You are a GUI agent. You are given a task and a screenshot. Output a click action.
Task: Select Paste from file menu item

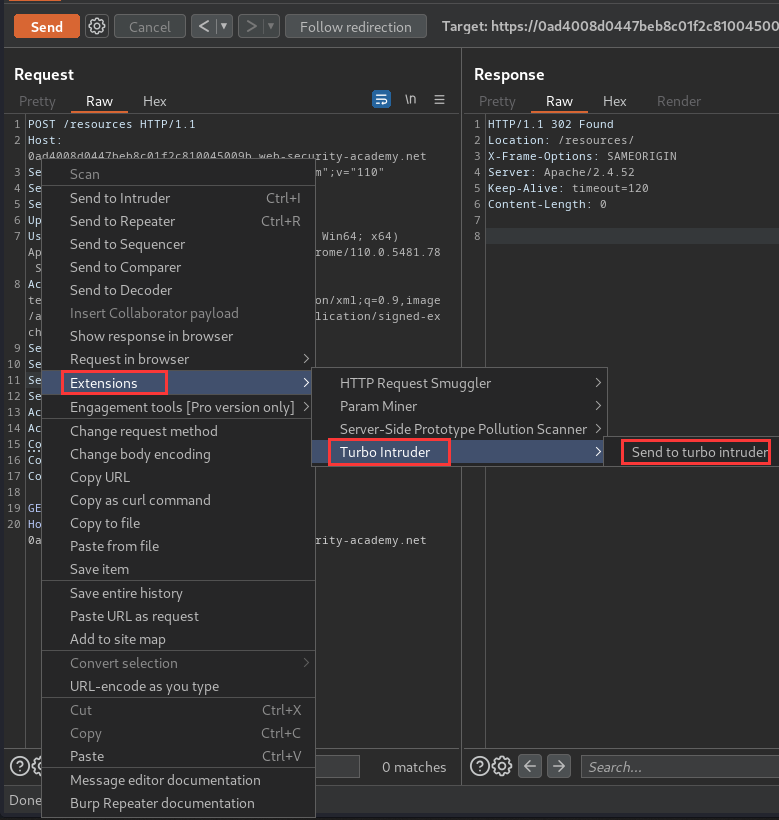[178, 546]
